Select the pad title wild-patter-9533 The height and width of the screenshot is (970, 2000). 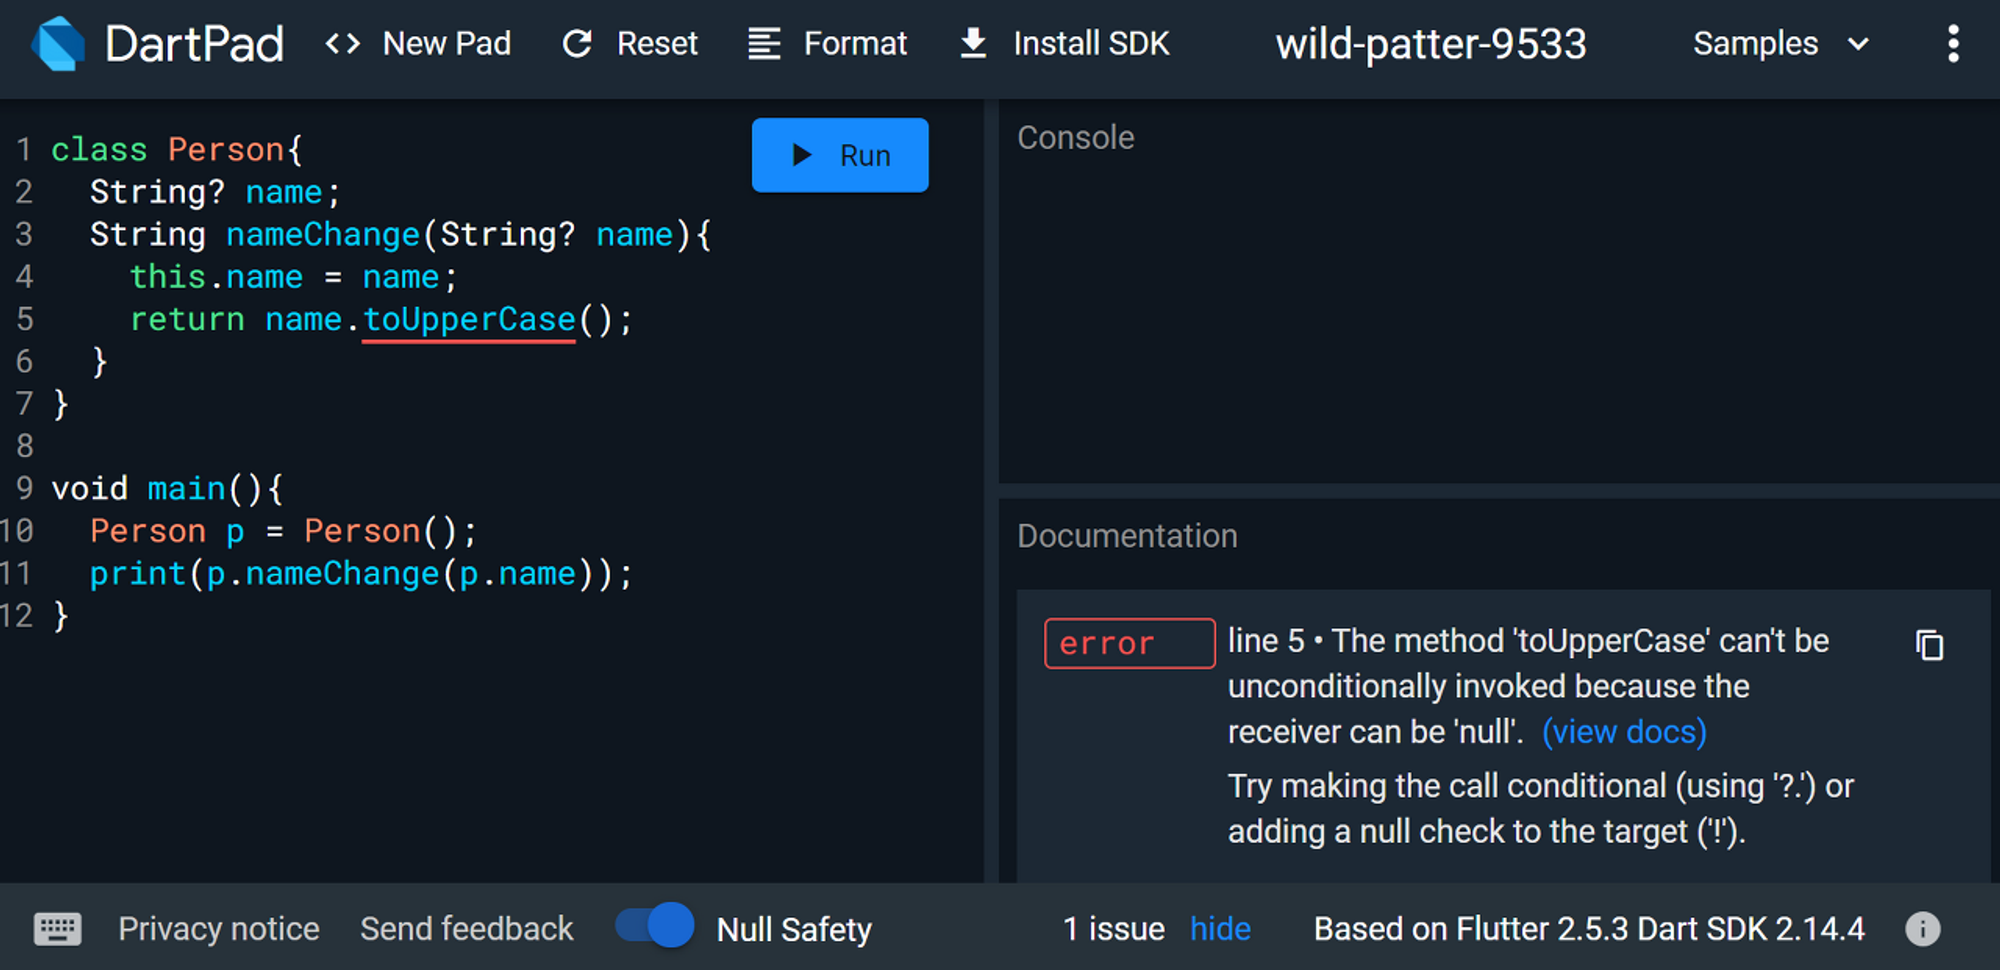(1431, 44)
